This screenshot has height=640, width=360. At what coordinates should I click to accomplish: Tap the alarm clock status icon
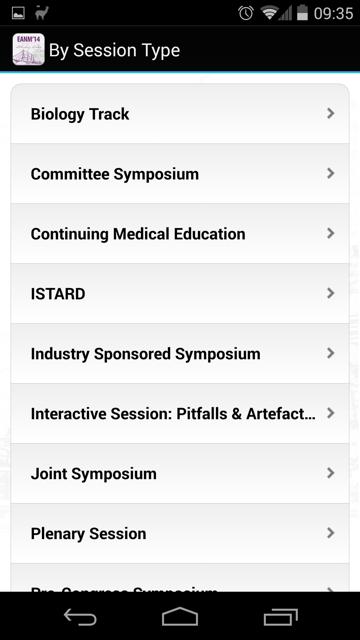click(x=246, y=13)
